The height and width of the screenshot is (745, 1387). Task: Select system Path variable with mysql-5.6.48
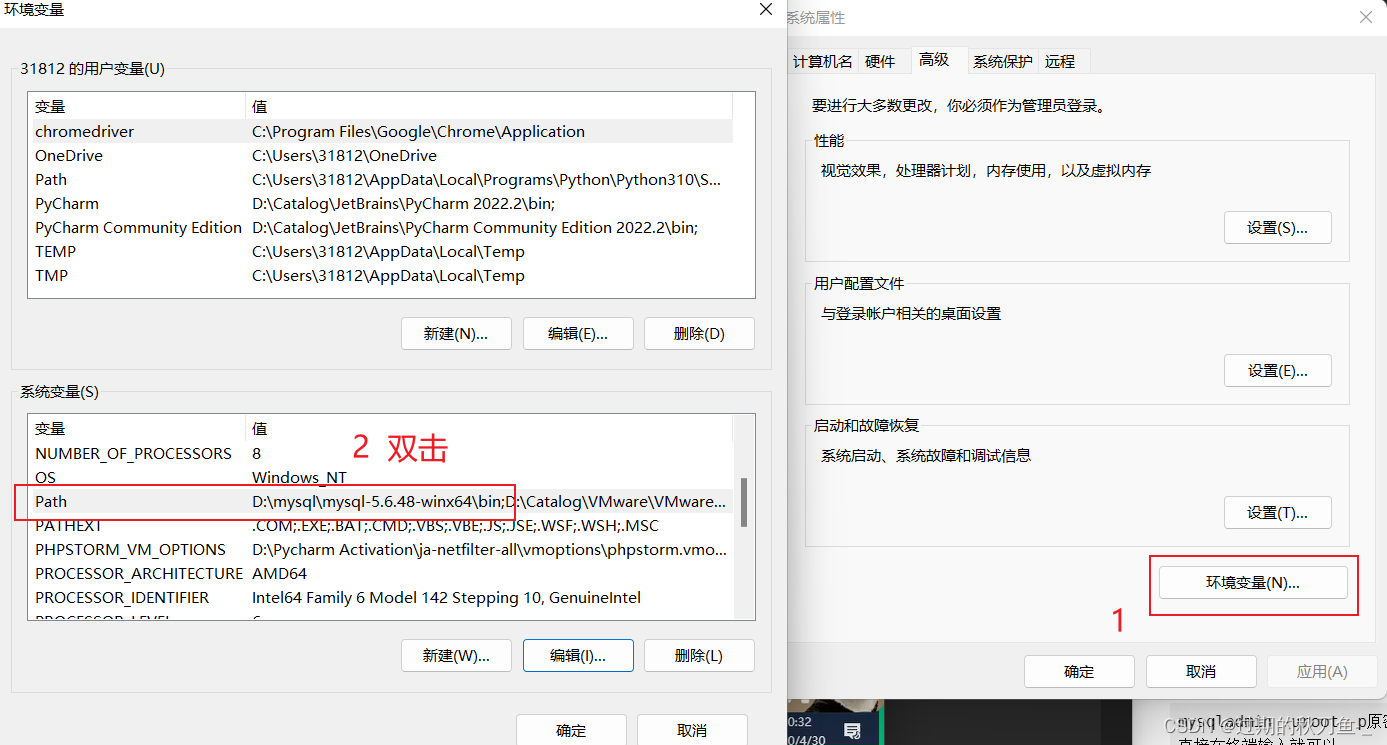pos(380,501)
